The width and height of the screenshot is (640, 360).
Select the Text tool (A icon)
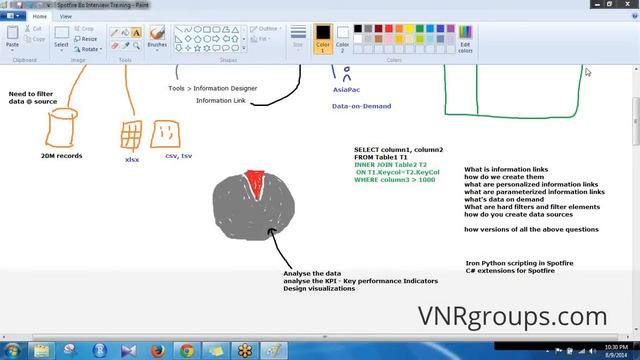pyautogui.click(x=136, y=33)
